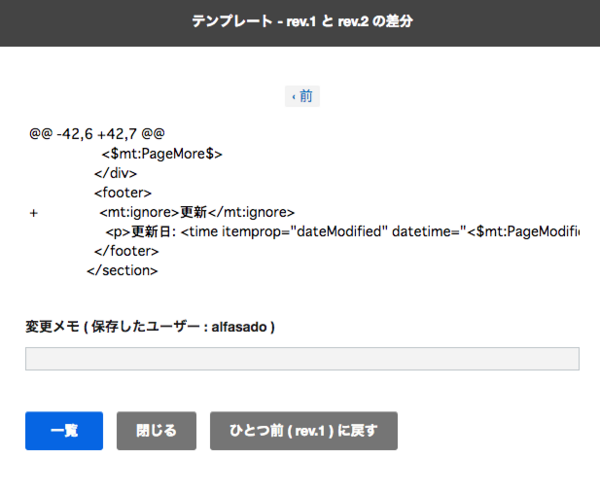600x493 pixels.
Task: Select the @@ -42,6 +42,7 @@ hunk header
Action: click(x=97, y=134)
